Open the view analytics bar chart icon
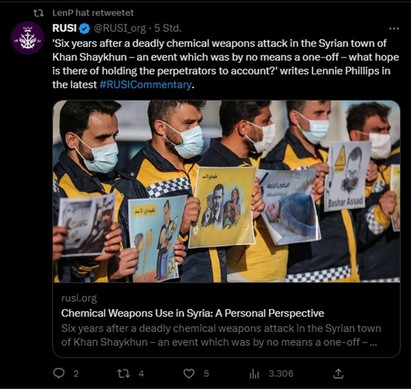Screen dimensions: 411x389 (x=254, y=374)
